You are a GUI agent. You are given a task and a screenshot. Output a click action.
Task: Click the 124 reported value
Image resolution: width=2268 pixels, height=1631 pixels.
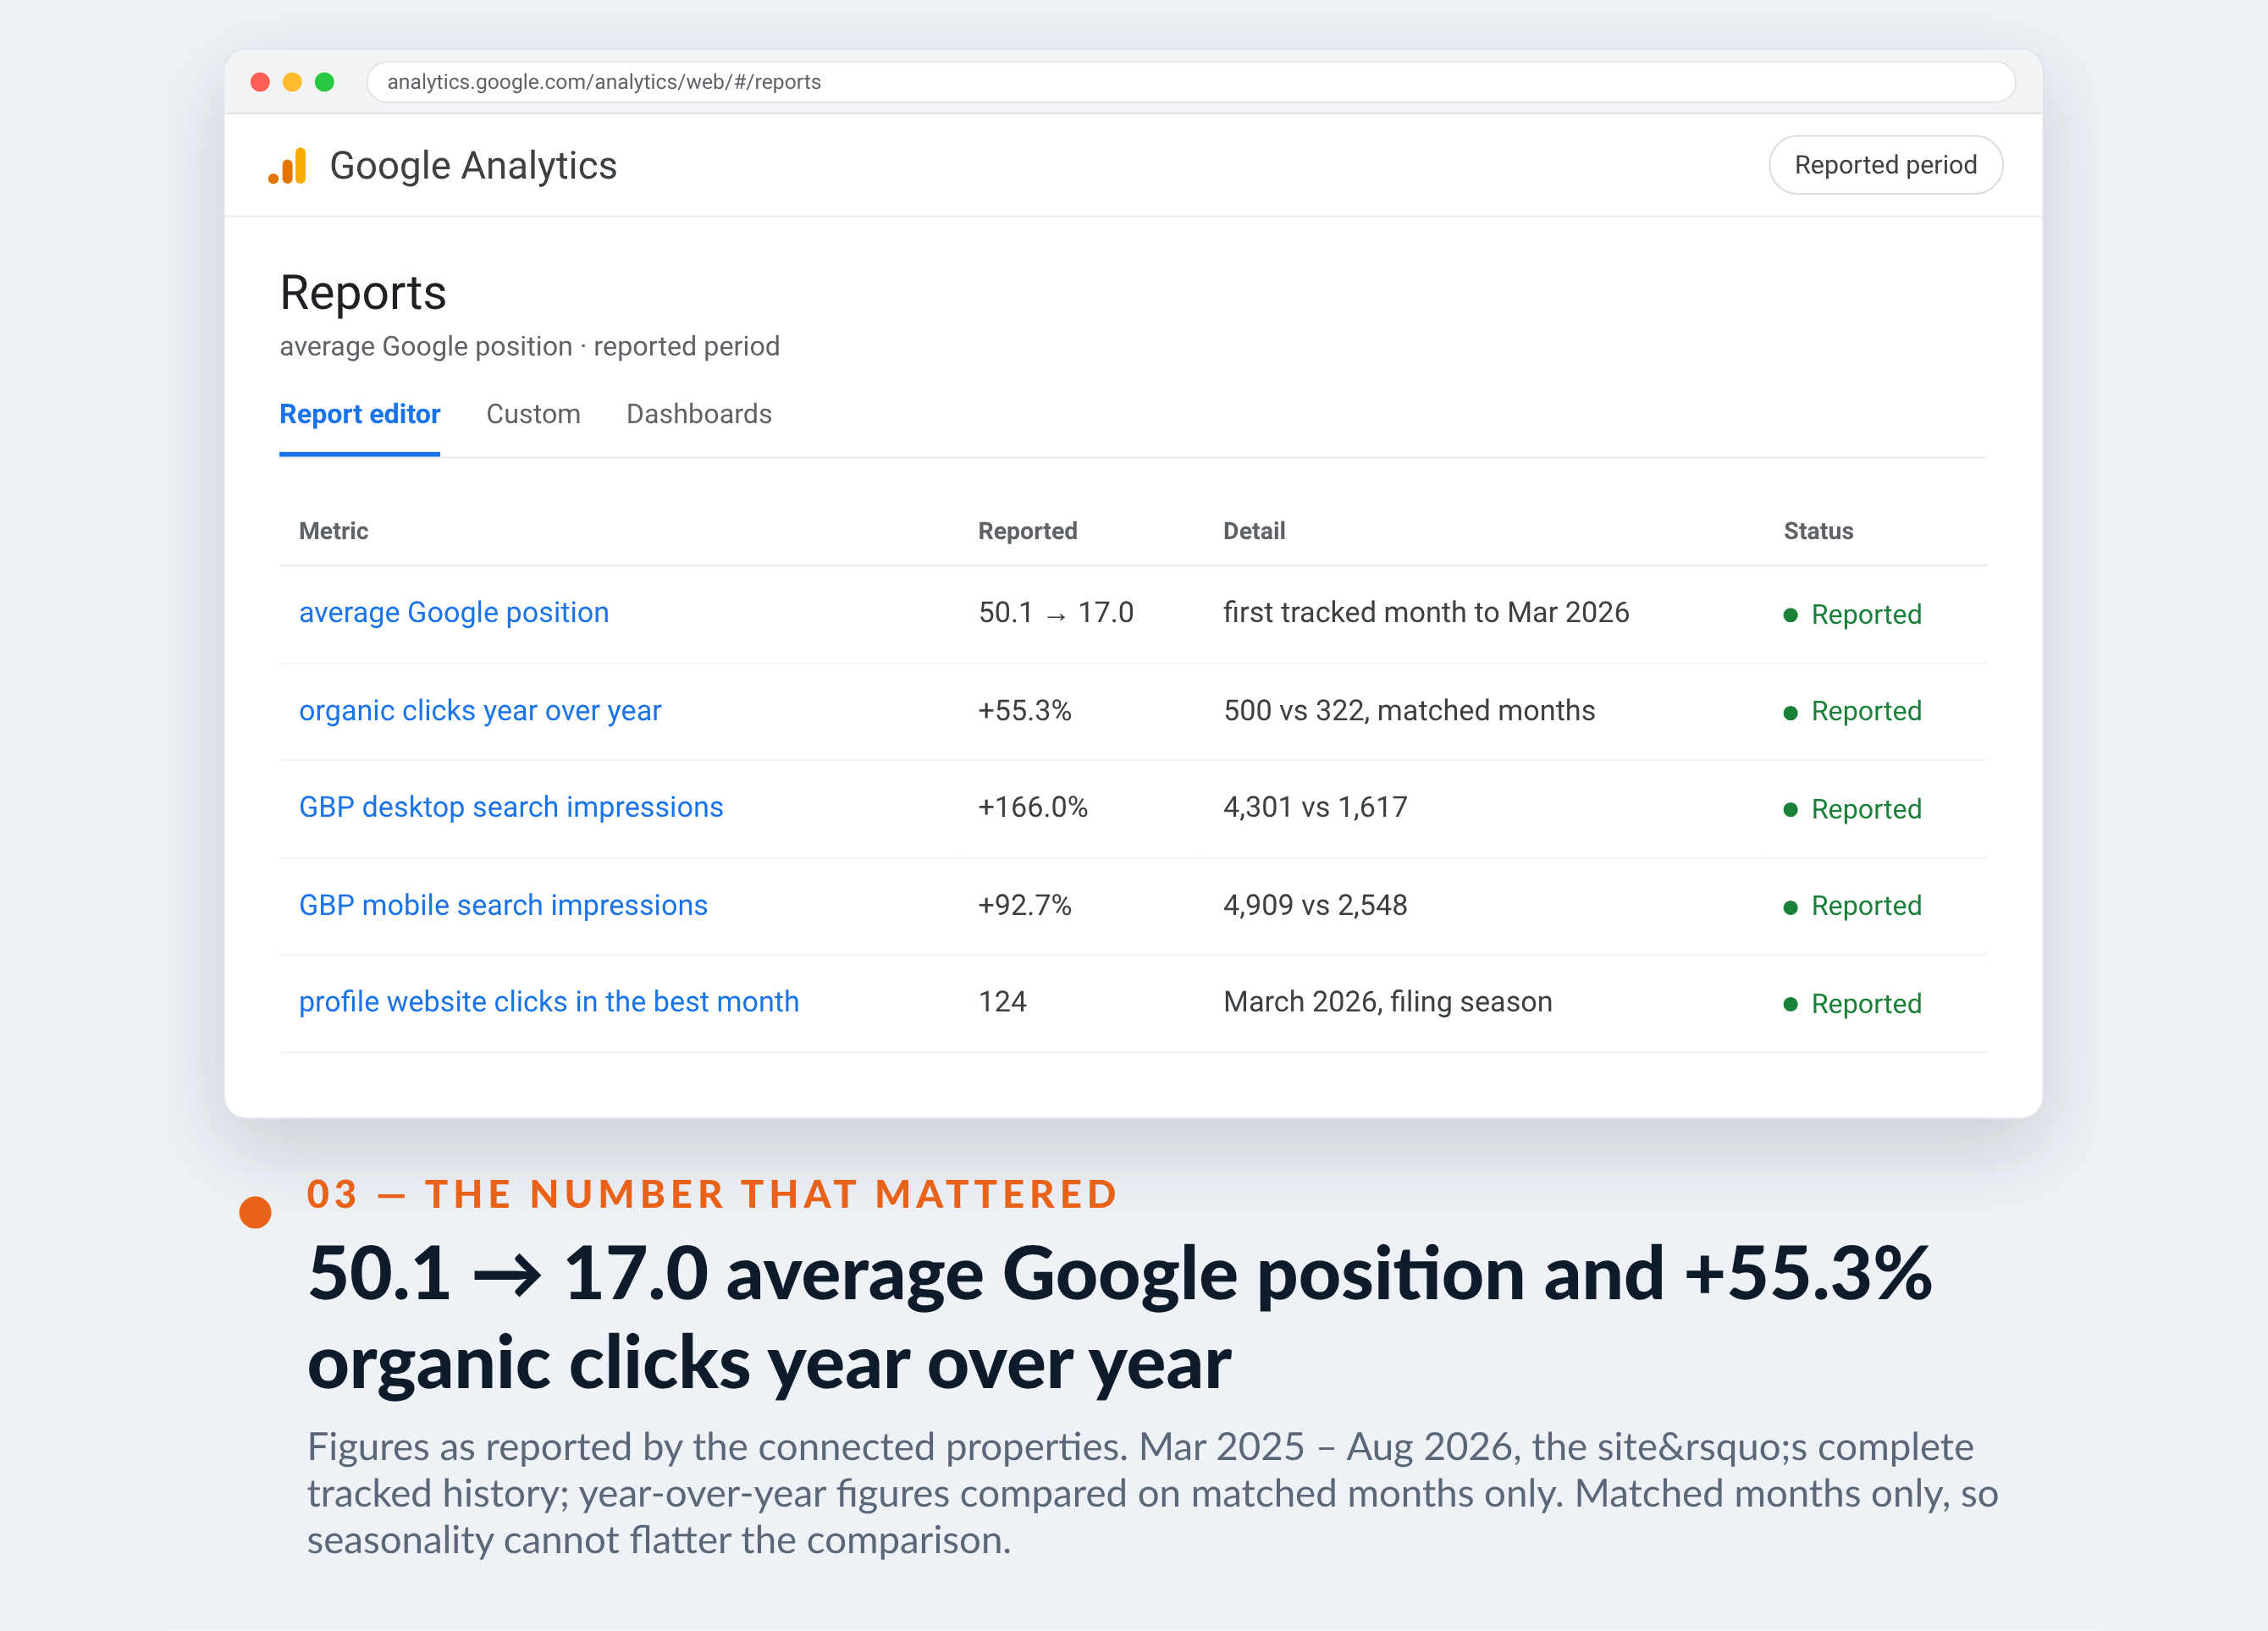tap(1002, 1002)
